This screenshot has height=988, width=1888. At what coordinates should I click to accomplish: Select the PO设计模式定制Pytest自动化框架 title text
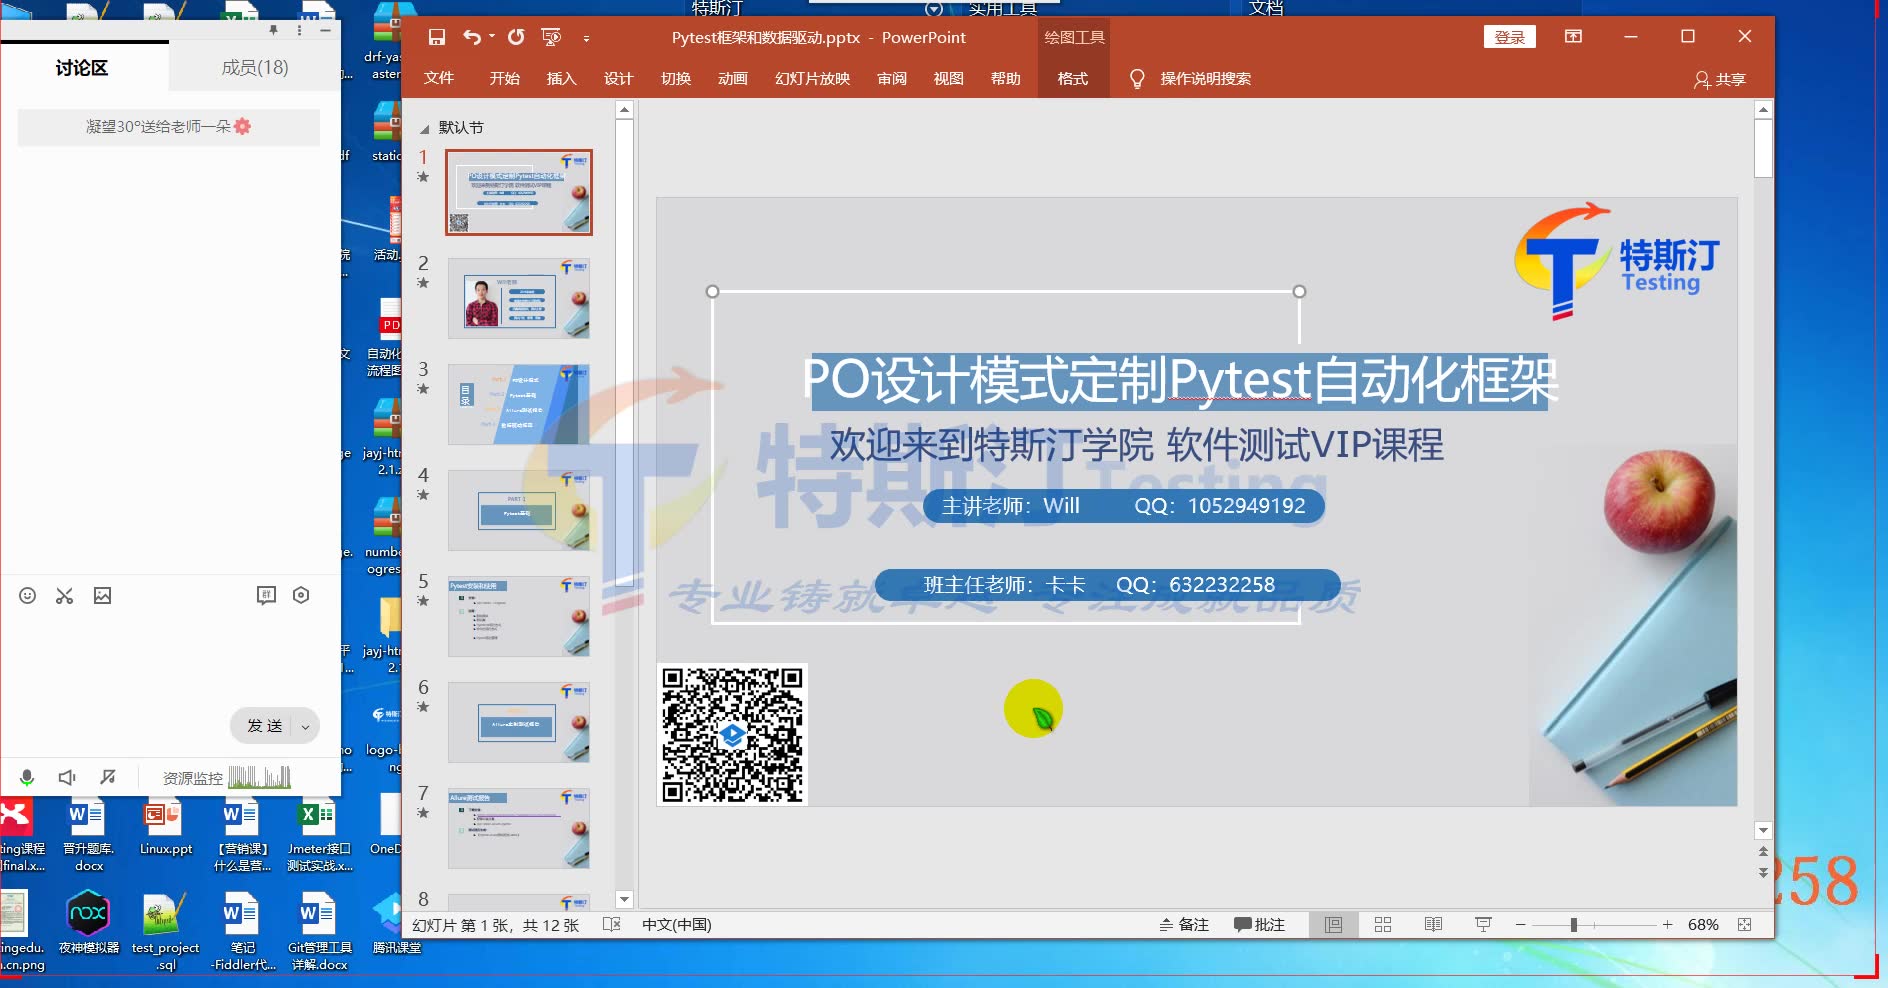pyautogui.click(x=1180, y=380)
